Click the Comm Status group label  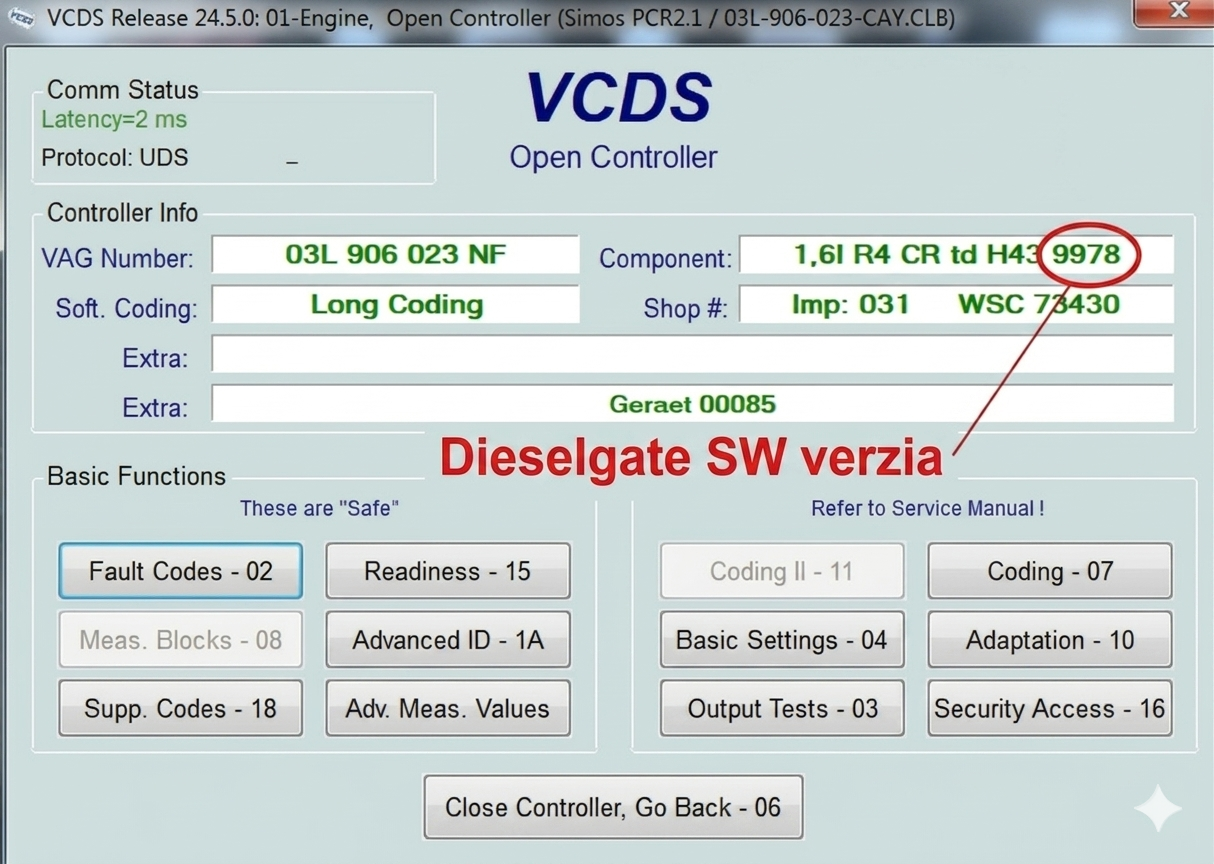pyautogui.click(x=123, y=89)
